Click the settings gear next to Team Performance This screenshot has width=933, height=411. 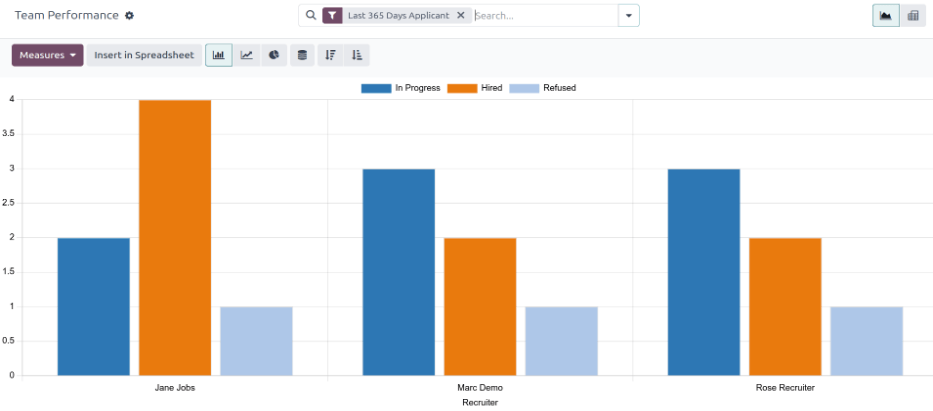tap(129, 16)
